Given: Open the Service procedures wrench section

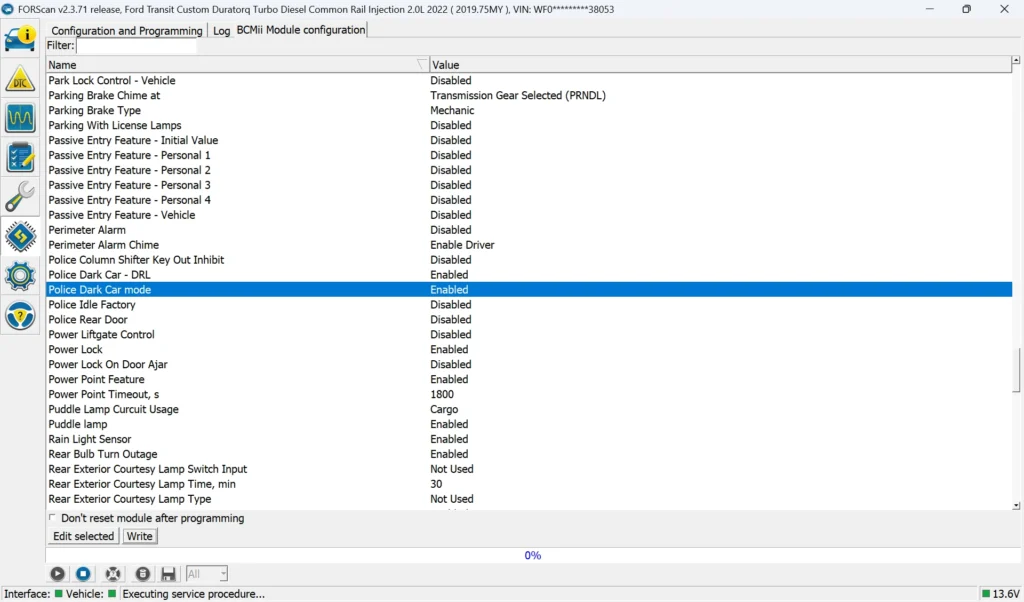Looking at the screenshot, I should (x=20, y=197).
